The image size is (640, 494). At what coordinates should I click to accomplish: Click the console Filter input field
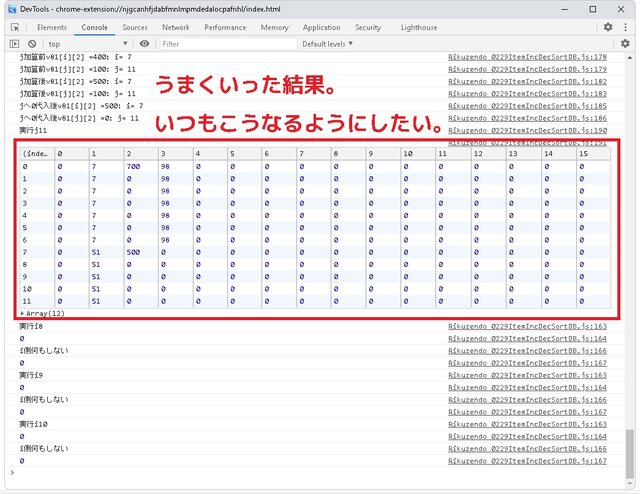point(228,44)
